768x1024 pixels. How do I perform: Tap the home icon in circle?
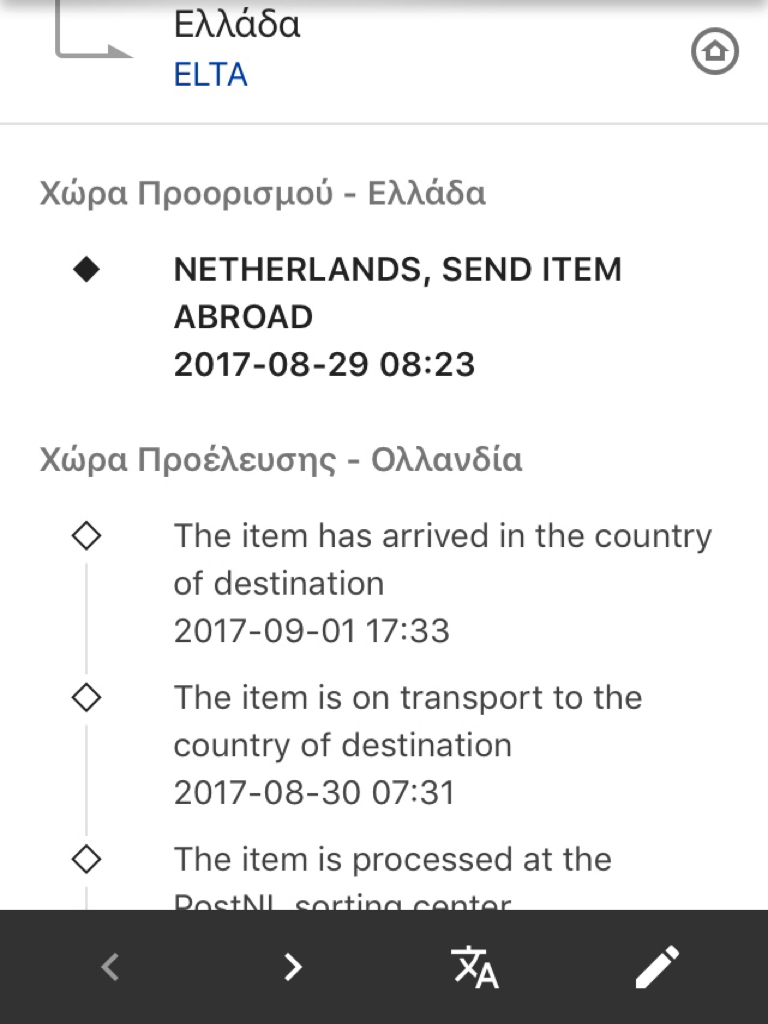pyautogui.click(x=714, y=51)
